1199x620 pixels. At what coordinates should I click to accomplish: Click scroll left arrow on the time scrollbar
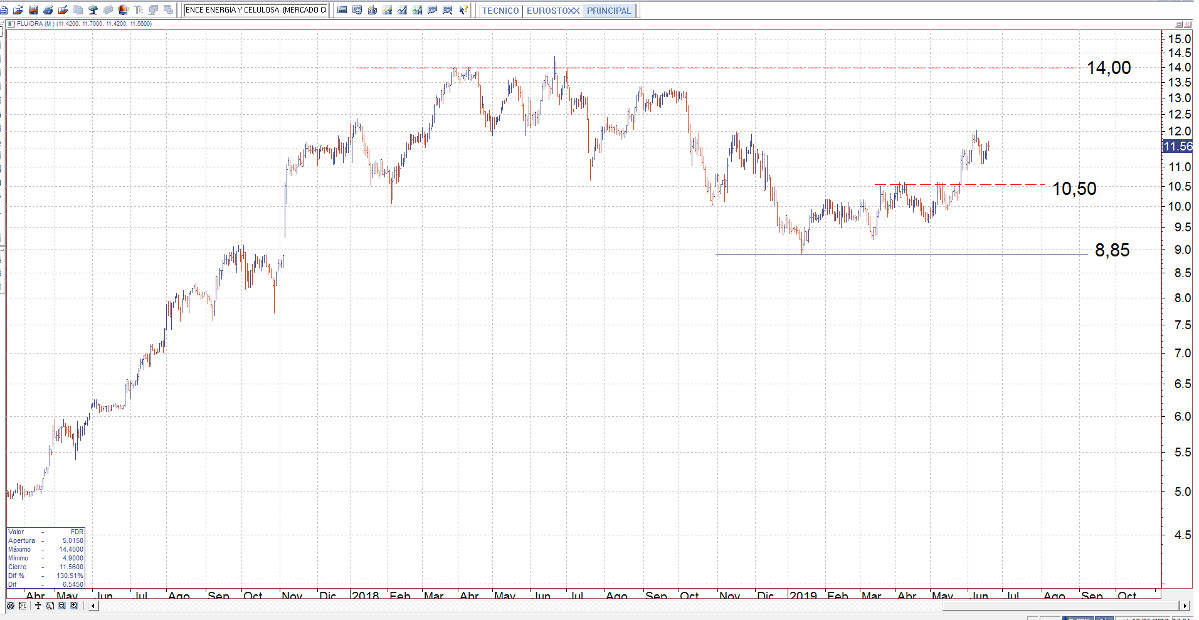pos(95,605)
